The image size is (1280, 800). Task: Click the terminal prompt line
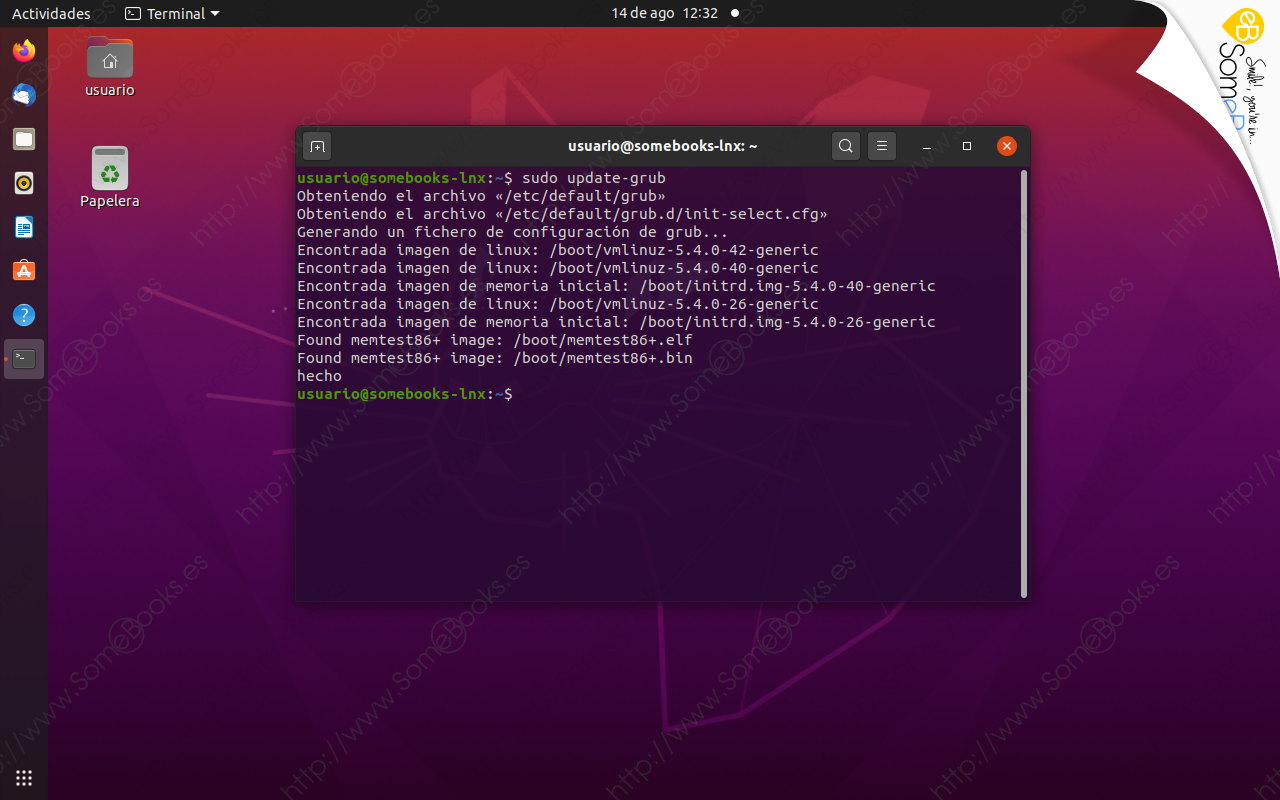point(515,394)
